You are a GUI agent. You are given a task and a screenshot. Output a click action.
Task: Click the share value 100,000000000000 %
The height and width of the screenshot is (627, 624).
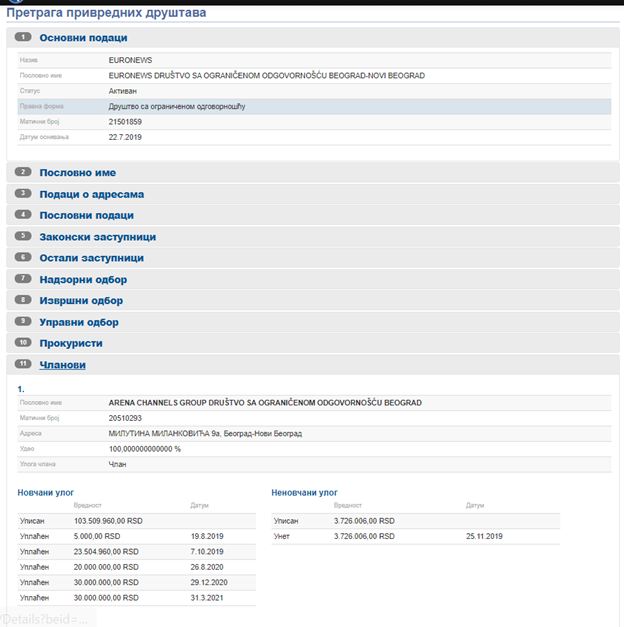point(145,449)
